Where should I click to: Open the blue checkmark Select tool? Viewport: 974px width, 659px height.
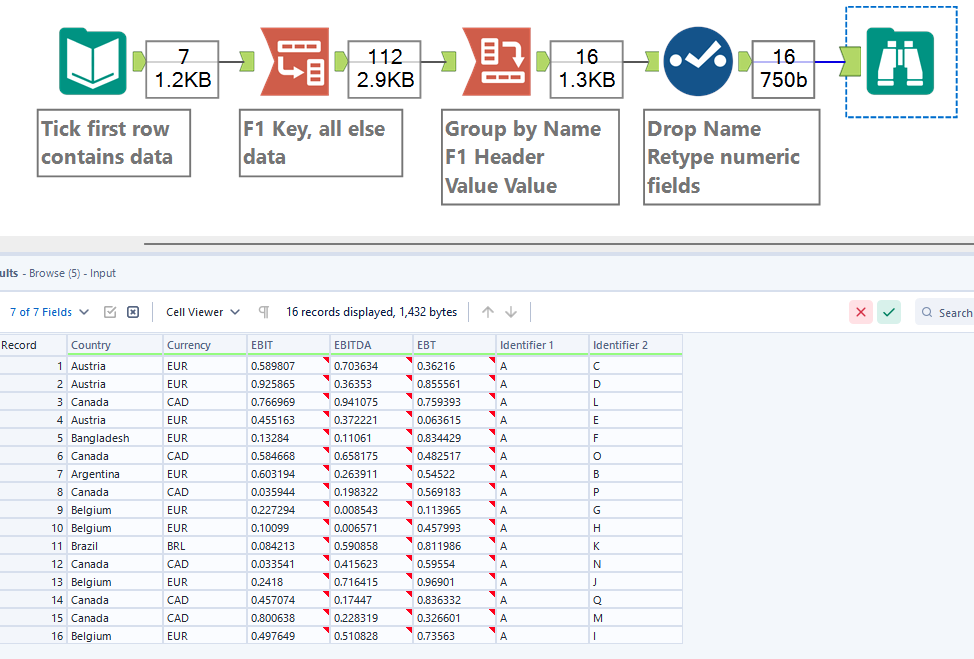698,61
